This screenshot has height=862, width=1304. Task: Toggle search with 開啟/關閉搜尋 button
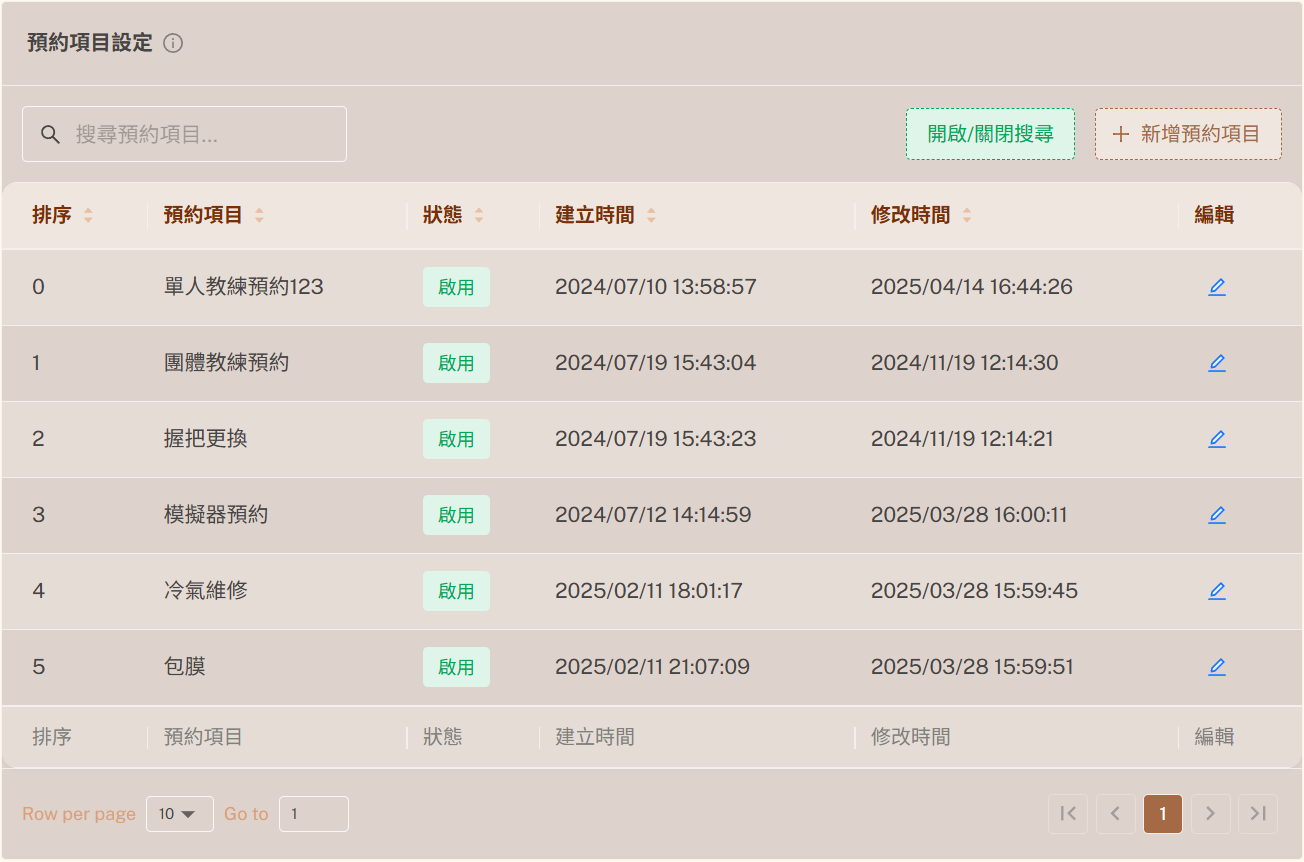coord(990,134)
